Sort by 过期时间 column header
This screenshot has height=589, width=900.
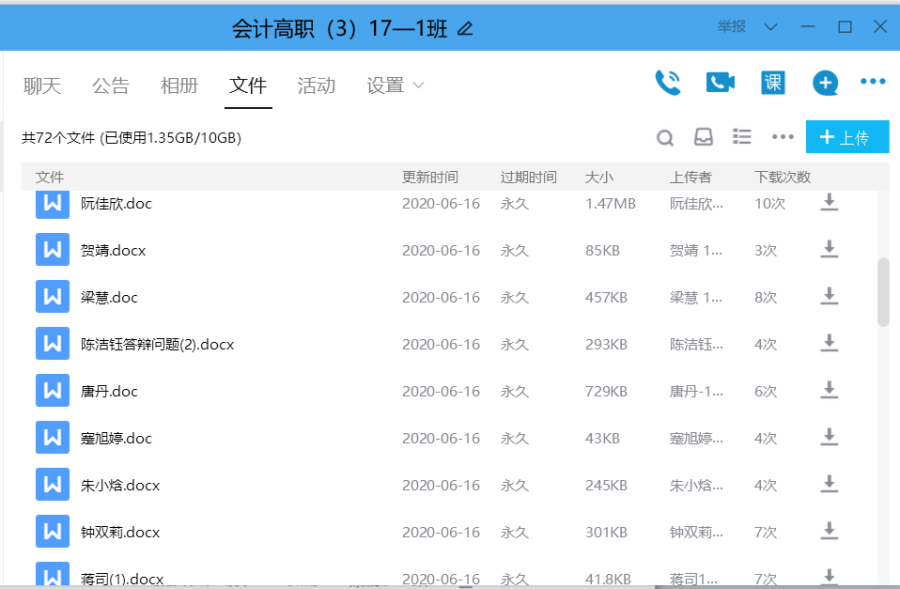528,177
